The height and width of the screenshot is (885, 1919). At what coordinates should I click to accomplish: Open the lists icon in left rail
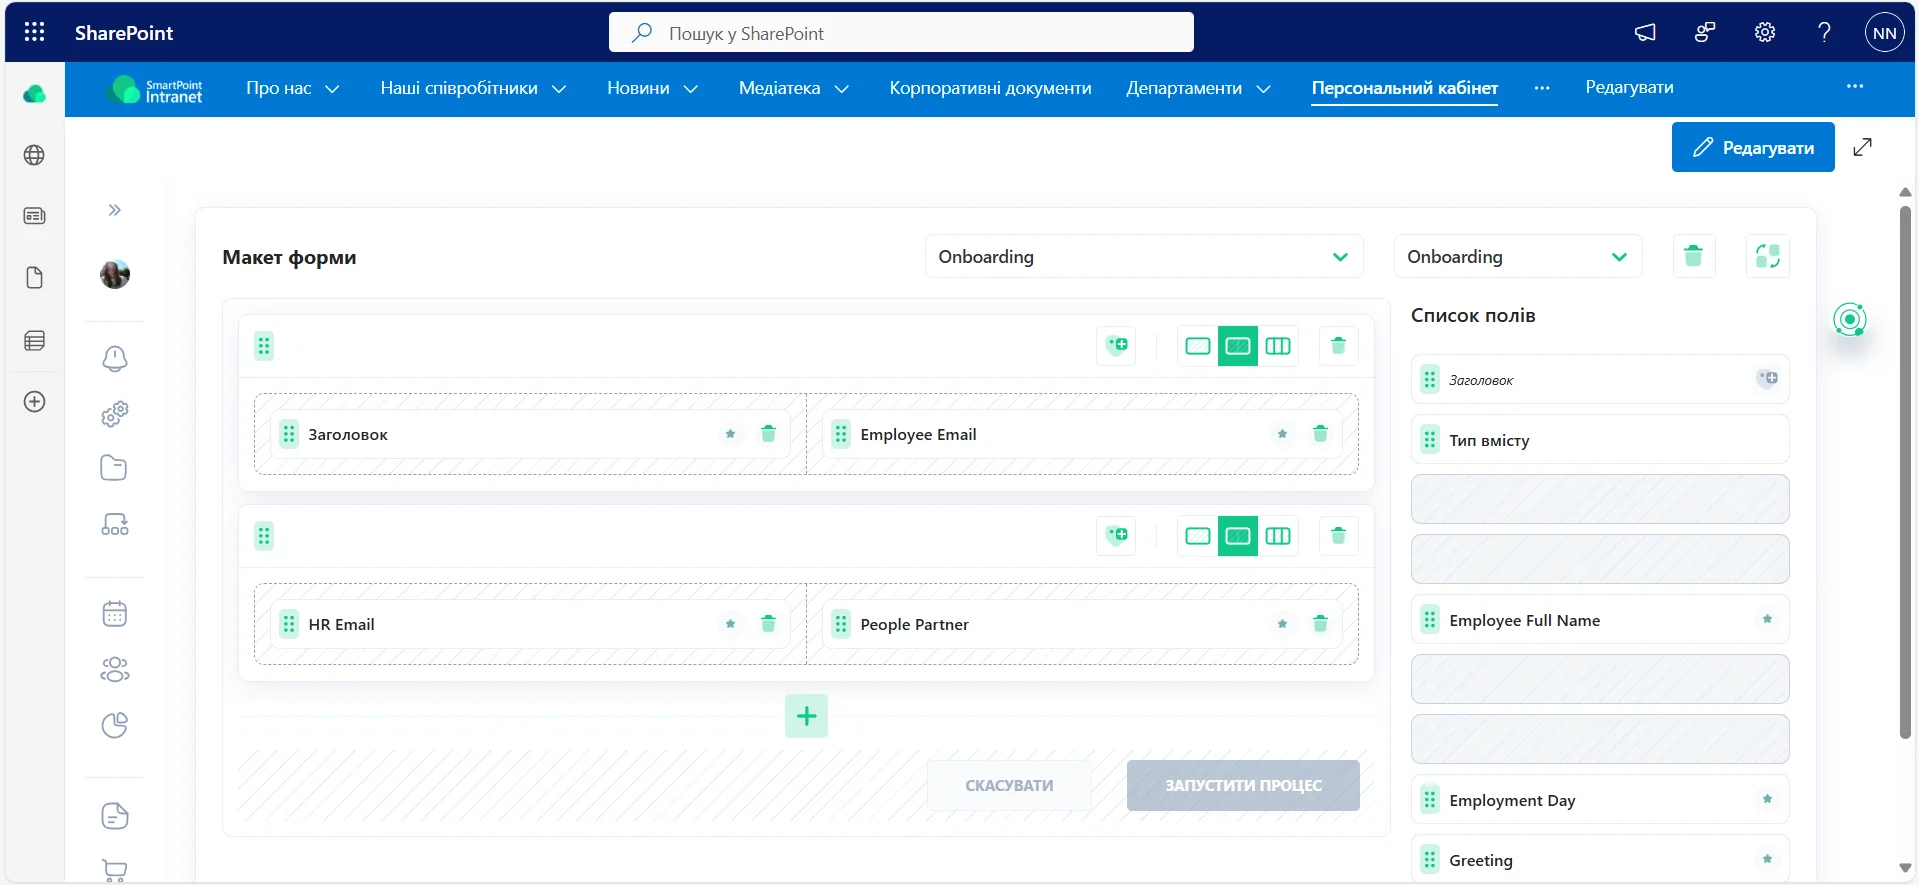(34, 341)
